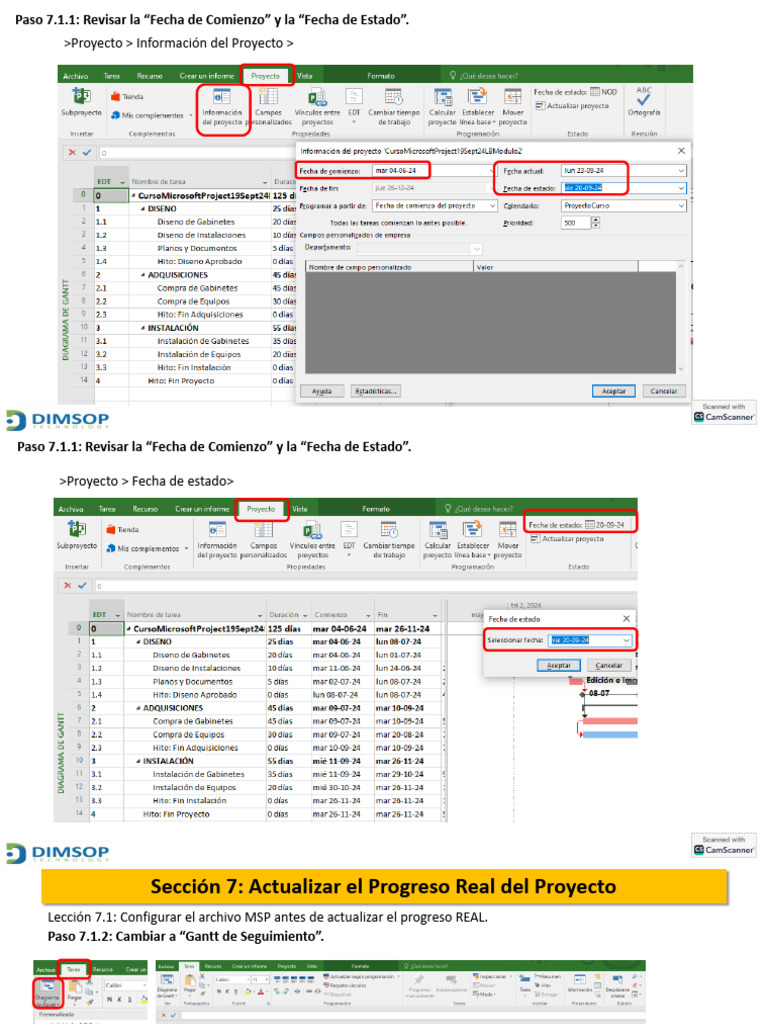Screen dimensions: 768x1024
Task: Switch to Vista tab in second screenshot
Action: coord(300,509)
